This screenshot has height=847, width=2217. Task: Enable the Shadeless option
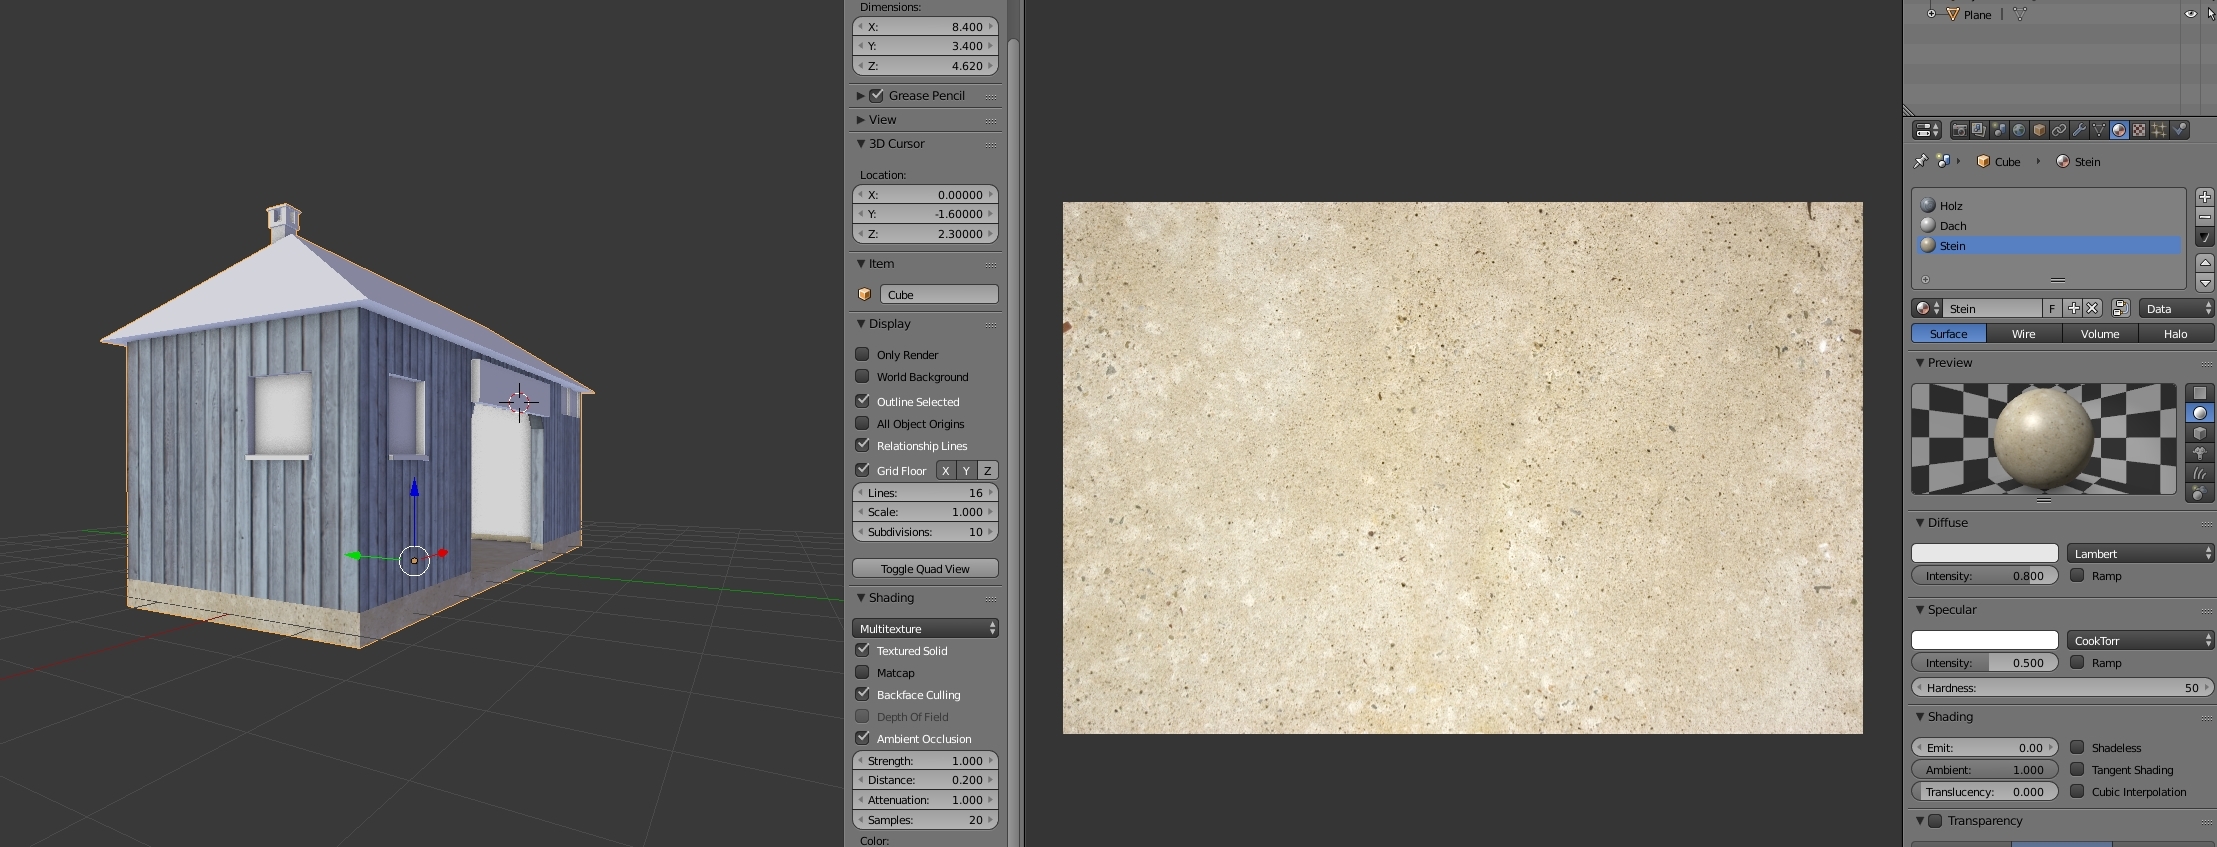pos(2077,747)
